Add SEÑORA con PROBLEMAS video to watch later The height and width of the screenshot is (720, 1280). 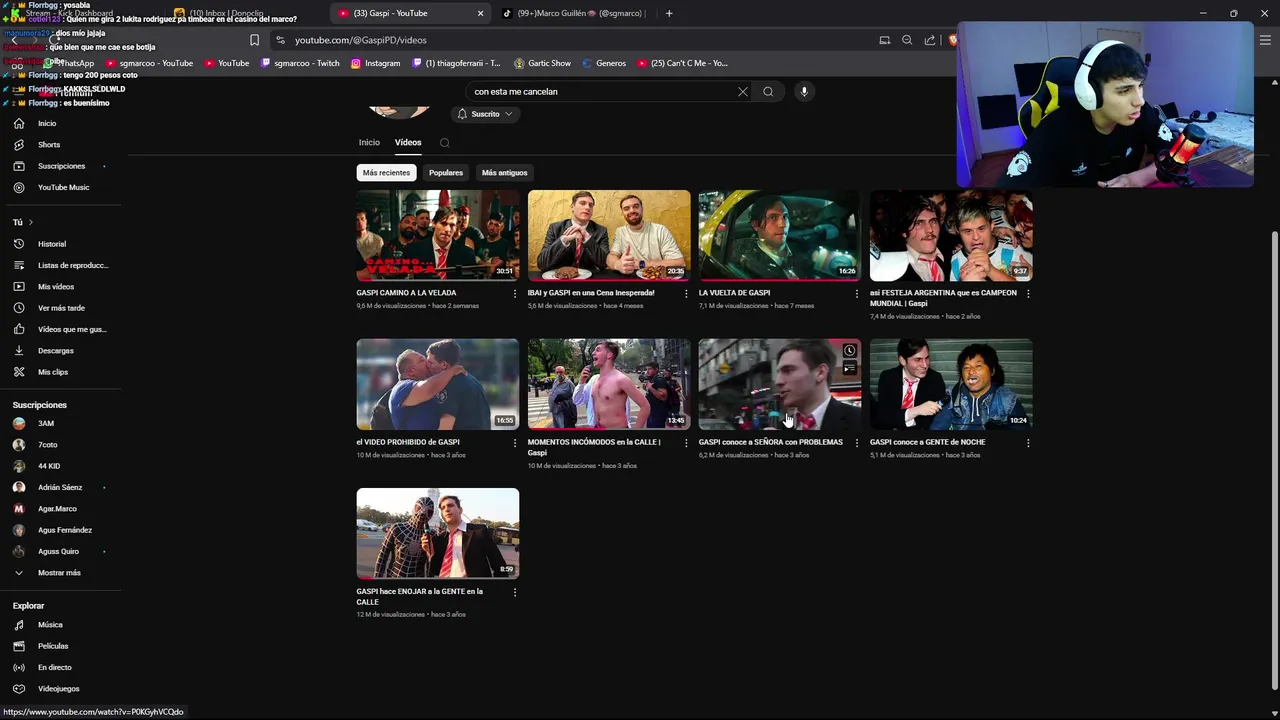pyautogui.click(x=849, y=351)
